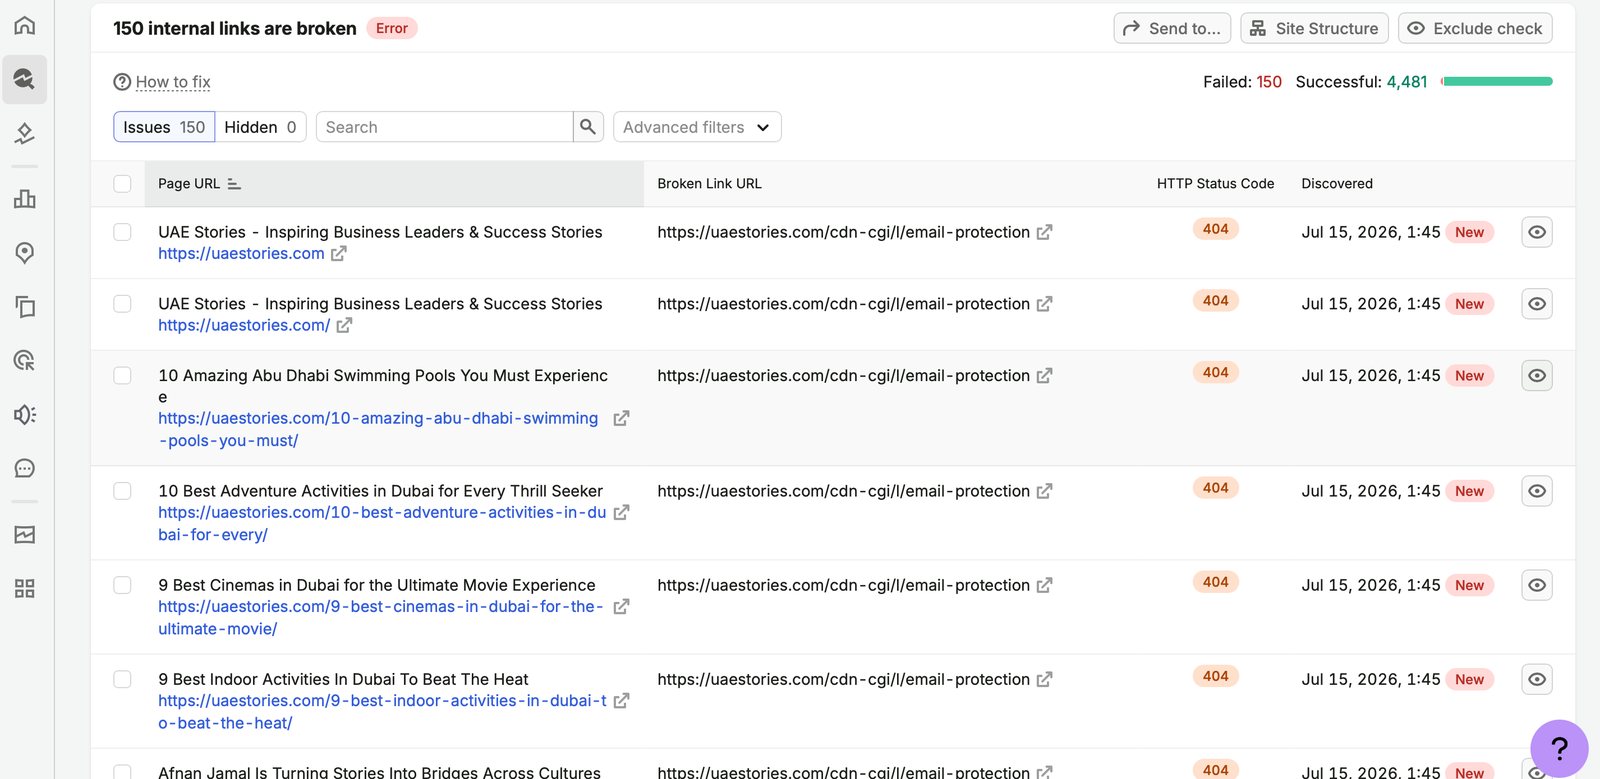Click the Exclude check button
This screenshot has height=779, width=1600.
(x=1475, y=28)
